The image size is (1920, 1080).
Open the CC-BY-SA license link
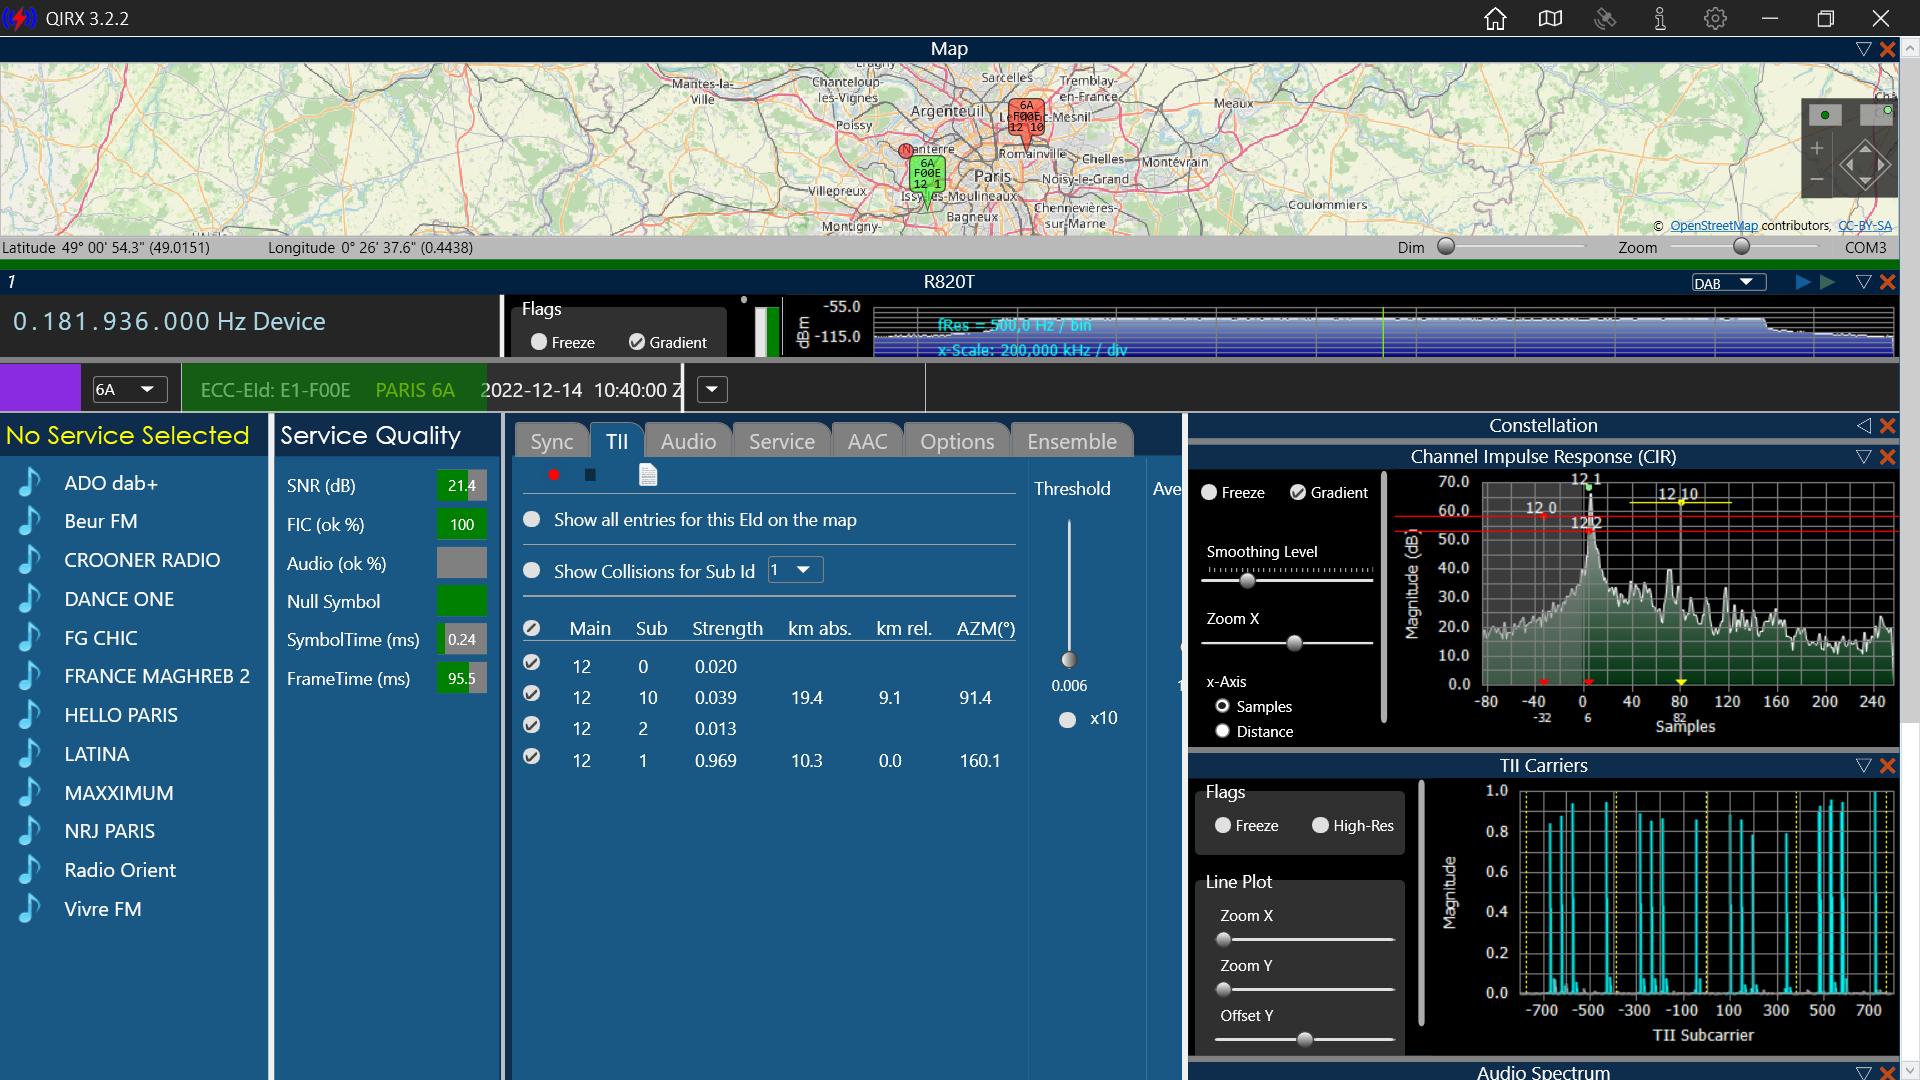1865,226
